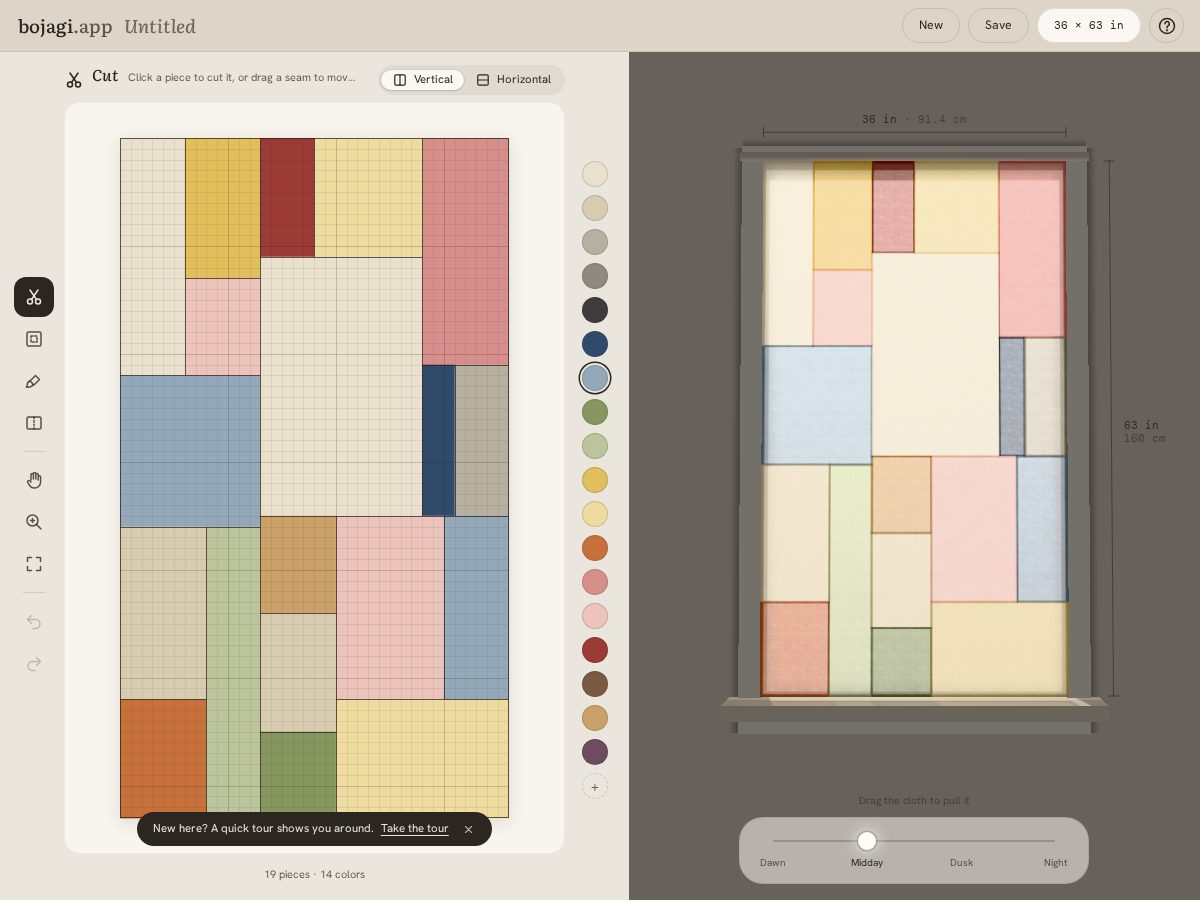
Task: Pick the dark red color swatch
Action: (595, 650)
